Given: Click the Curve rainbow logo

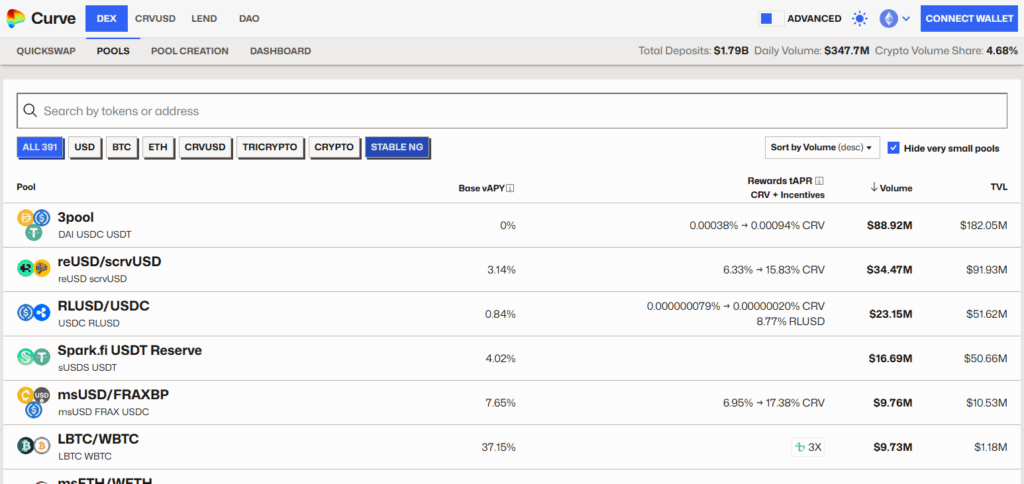Looking at the screenshot, I should click(16, 18).
